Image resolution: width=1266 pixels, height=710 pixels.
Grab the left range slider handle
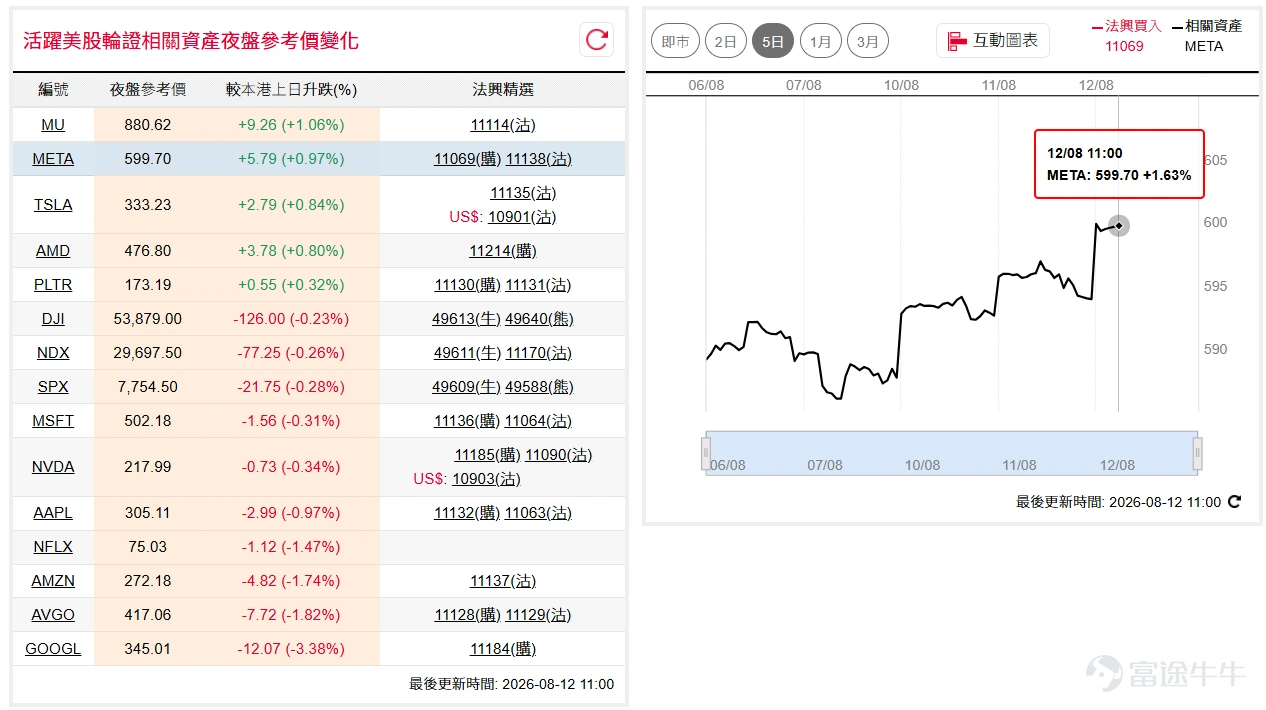[x=706, y=453]
